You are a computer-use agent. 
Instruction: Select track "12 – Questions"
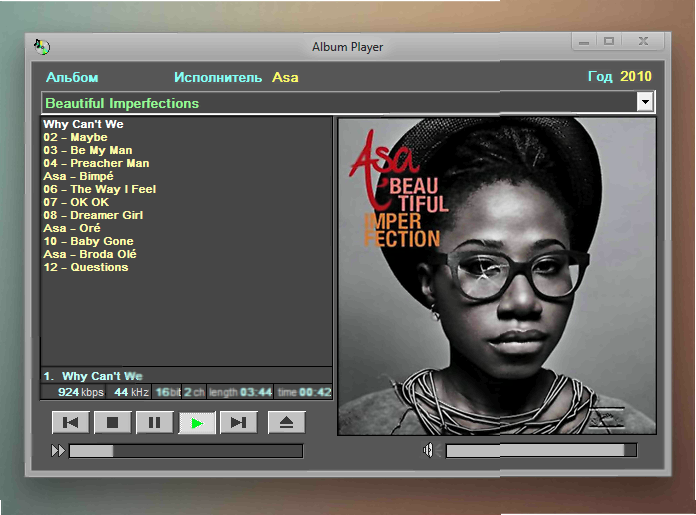coord(86,267)
